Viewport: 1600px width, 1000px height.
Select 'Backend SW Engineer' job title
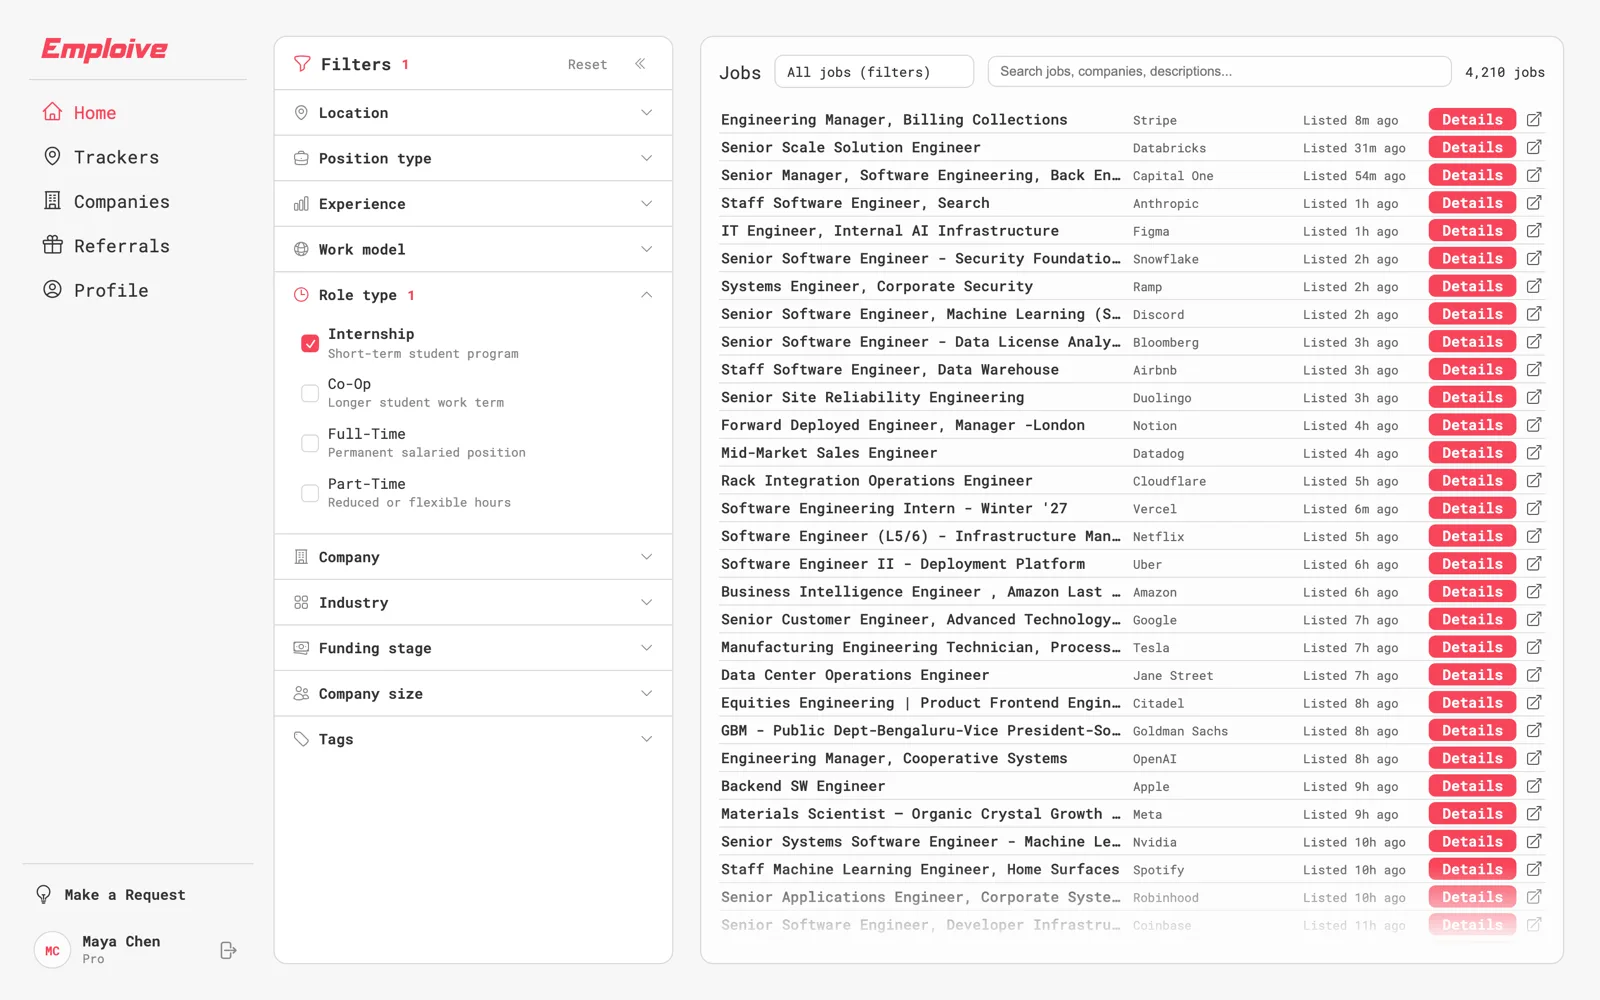tap(803, 786)
